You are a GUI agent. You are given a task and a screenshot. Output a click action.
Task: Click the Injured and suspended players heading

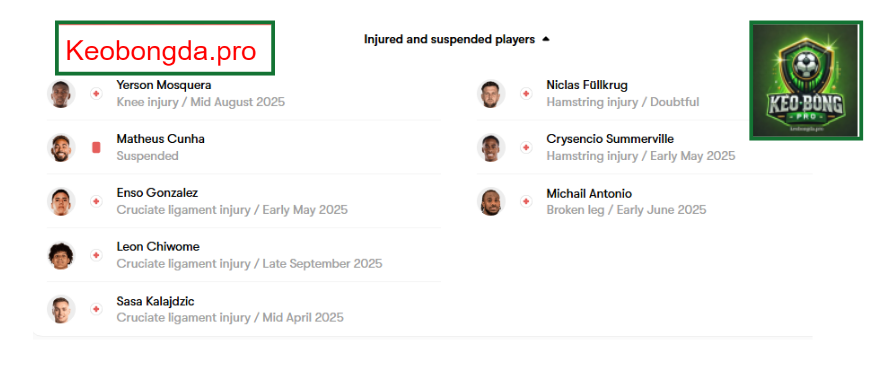click(x=450, y=40)
